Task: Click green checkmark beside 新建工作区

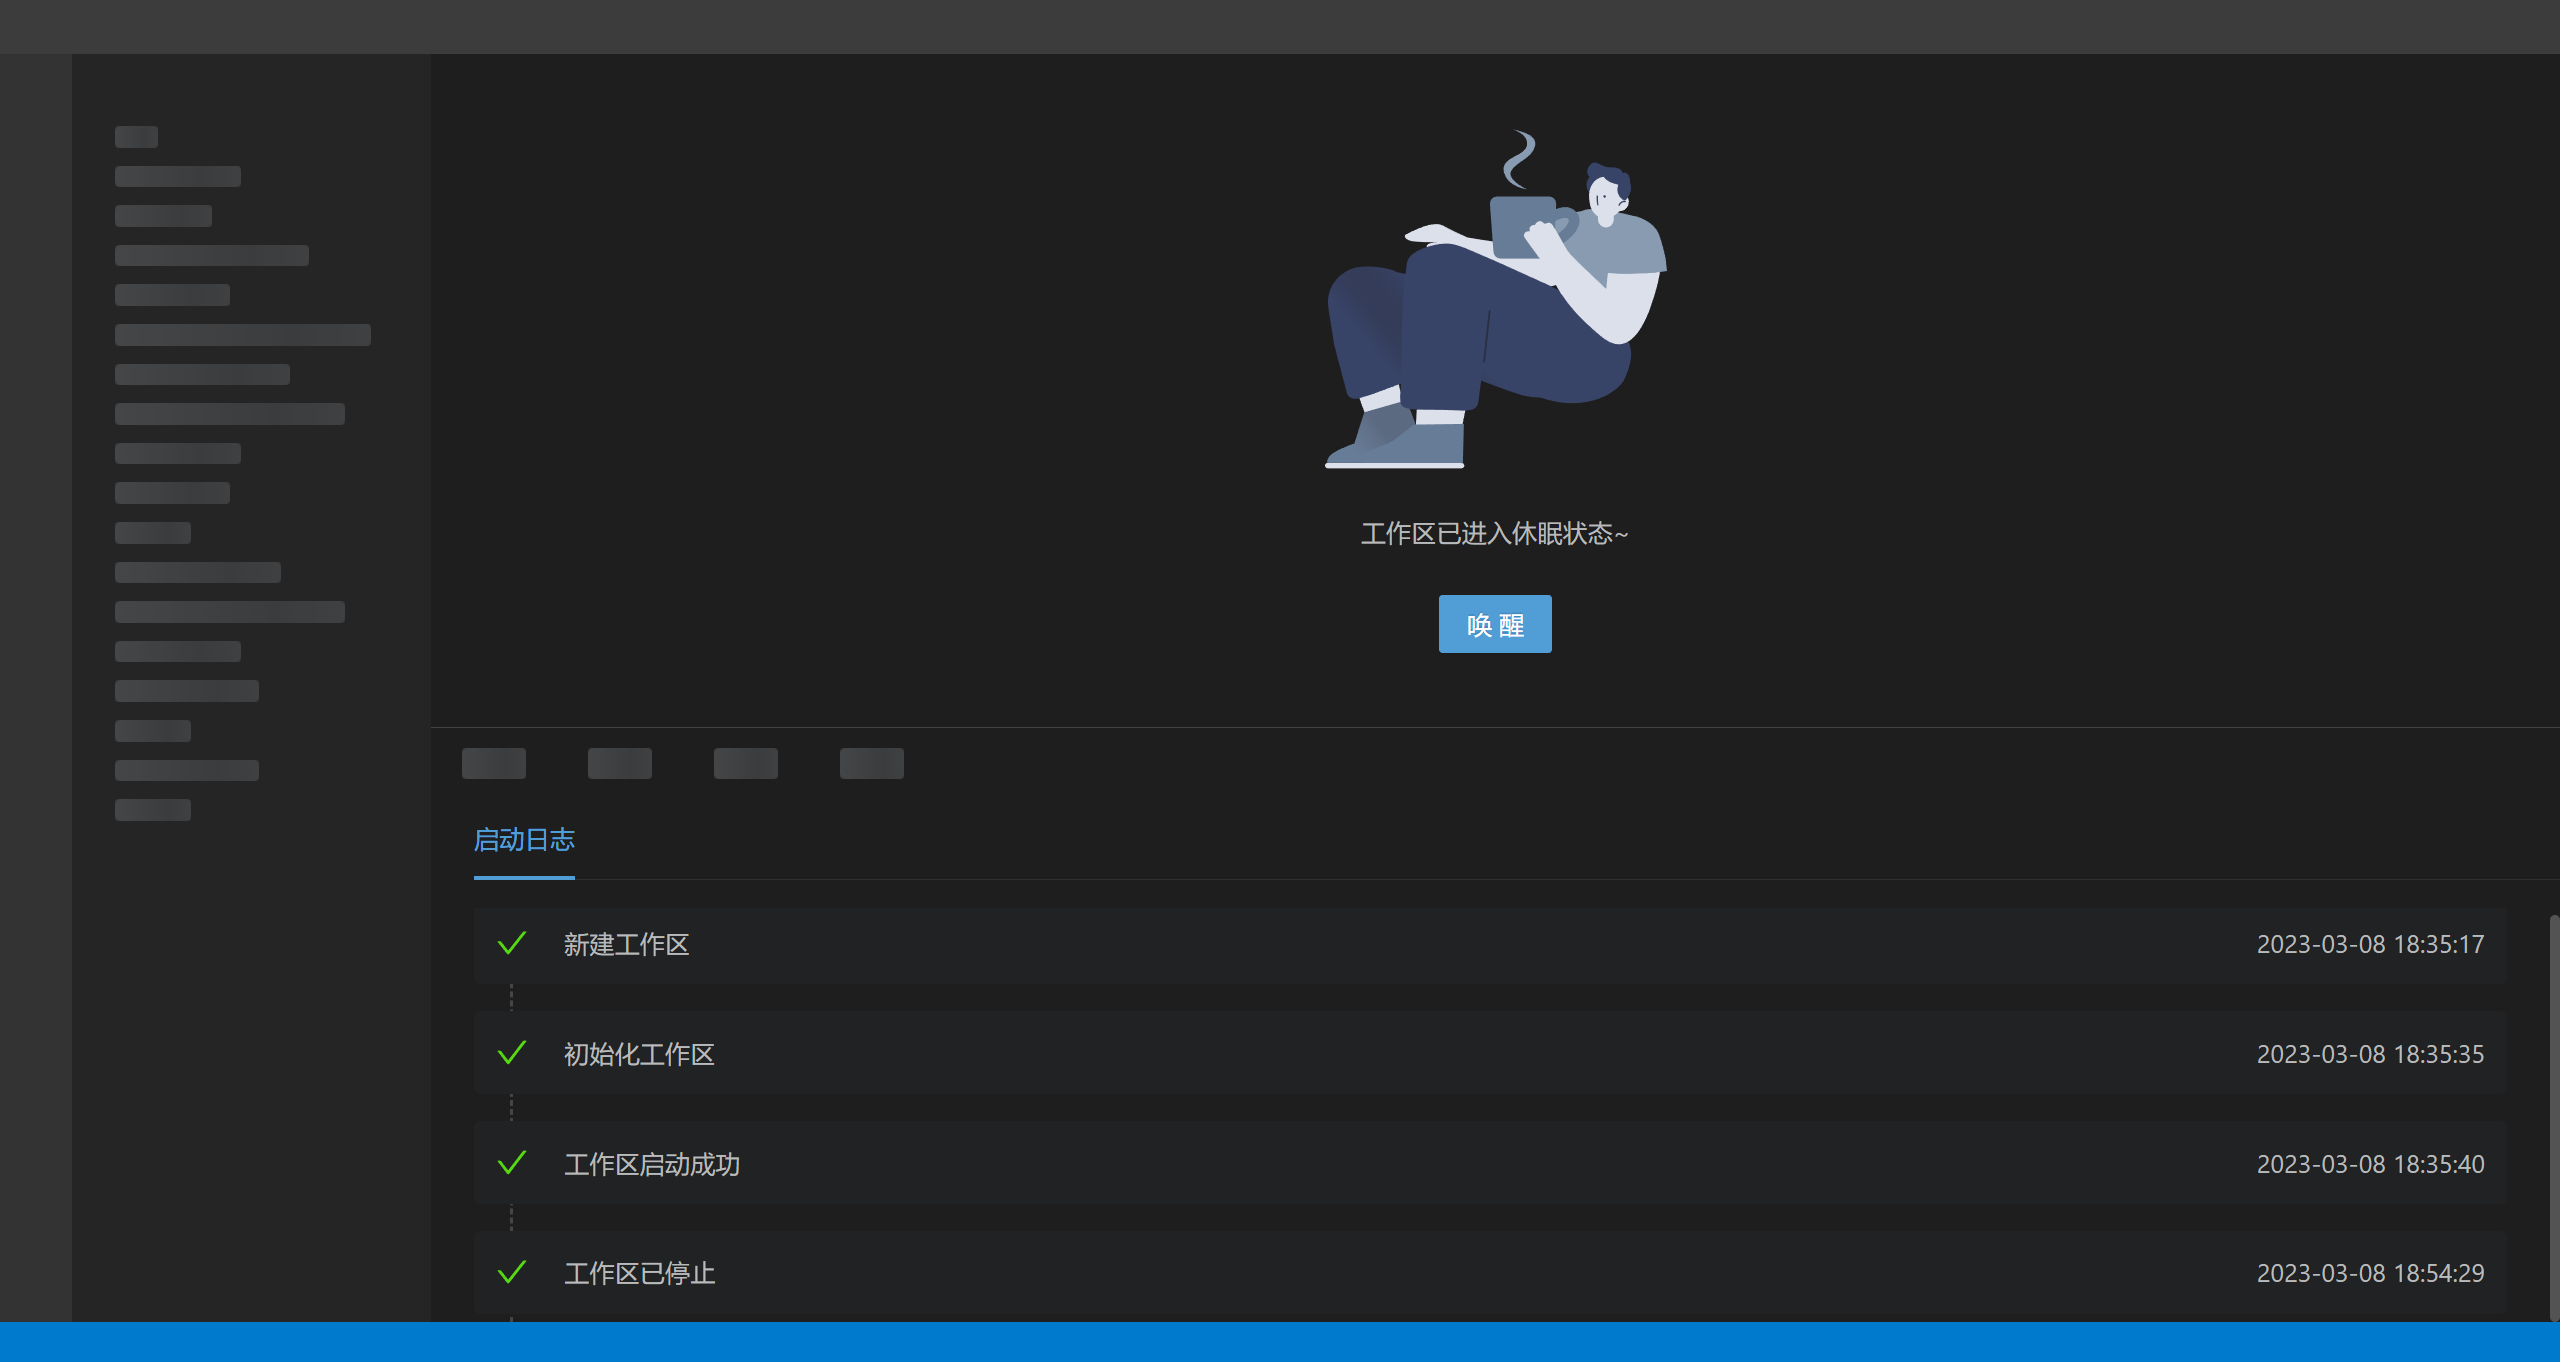Action: point(511,943)
